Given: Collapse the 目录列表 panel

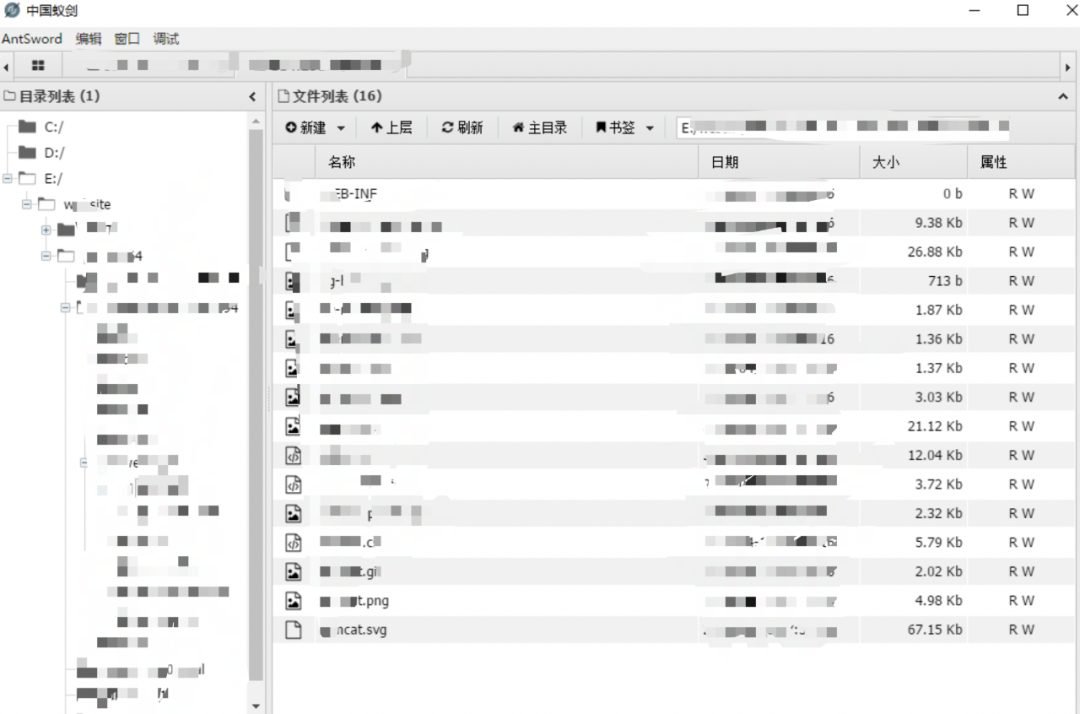Looking at the screenshot, I should click(x=253, y=96).
